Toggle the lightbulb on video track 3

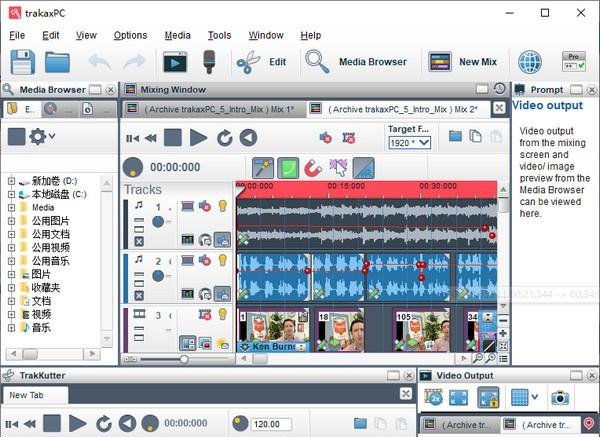pos(223,317)
